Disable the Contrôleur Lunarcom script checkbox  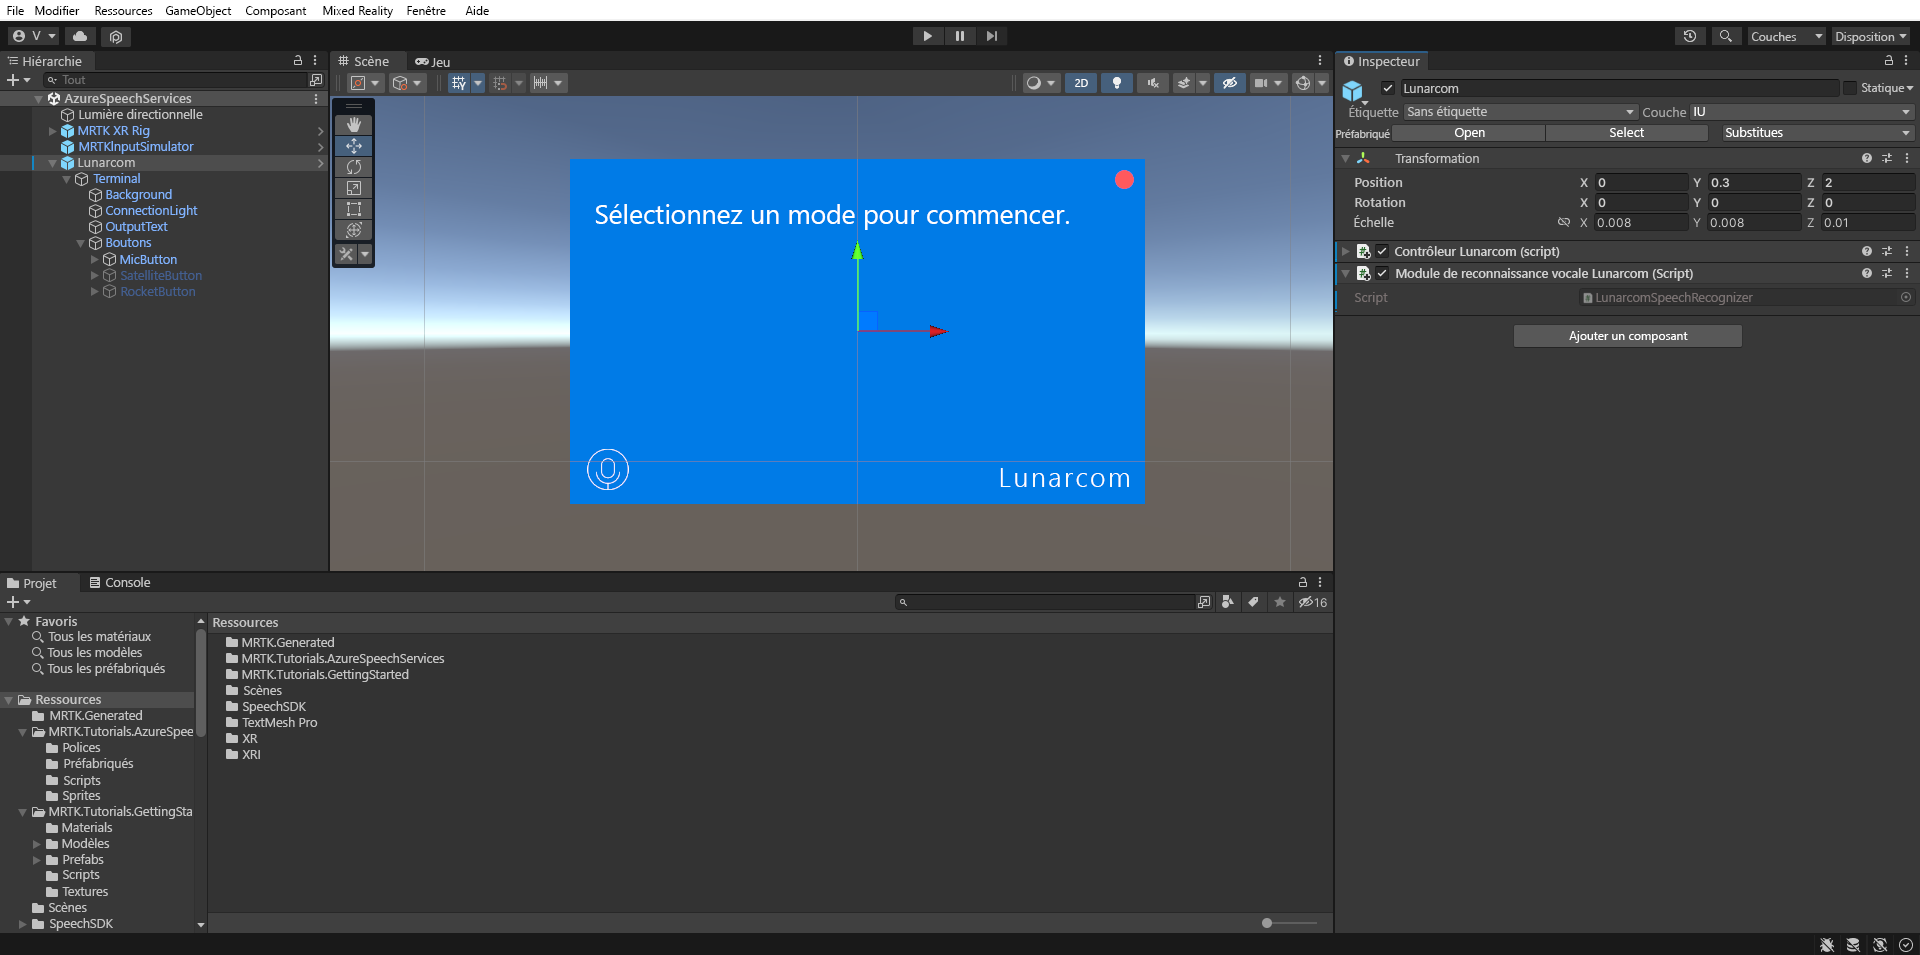[x=1382, y=251]
